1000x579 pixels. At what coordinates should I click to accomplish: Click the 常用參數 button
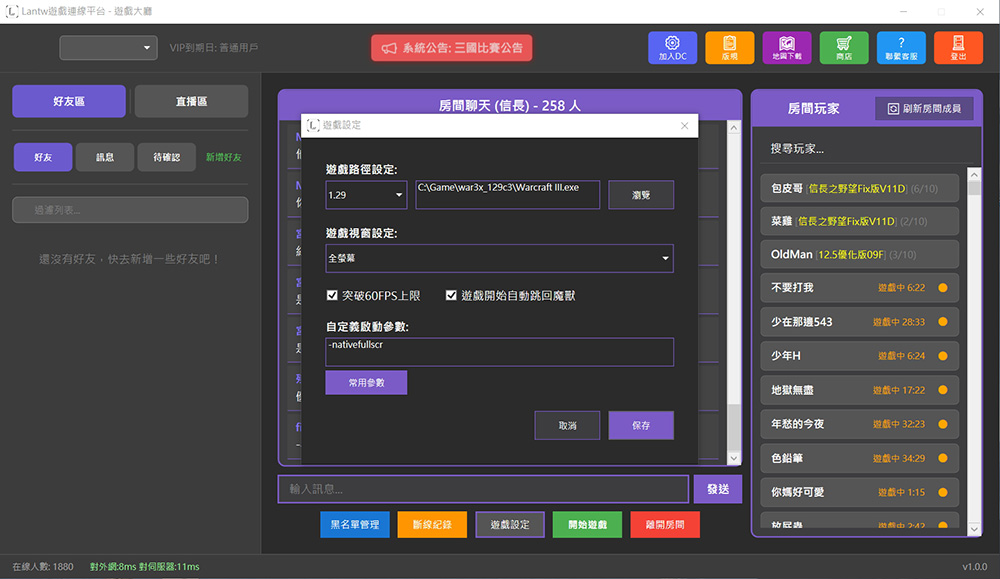(x=366, y=383)
